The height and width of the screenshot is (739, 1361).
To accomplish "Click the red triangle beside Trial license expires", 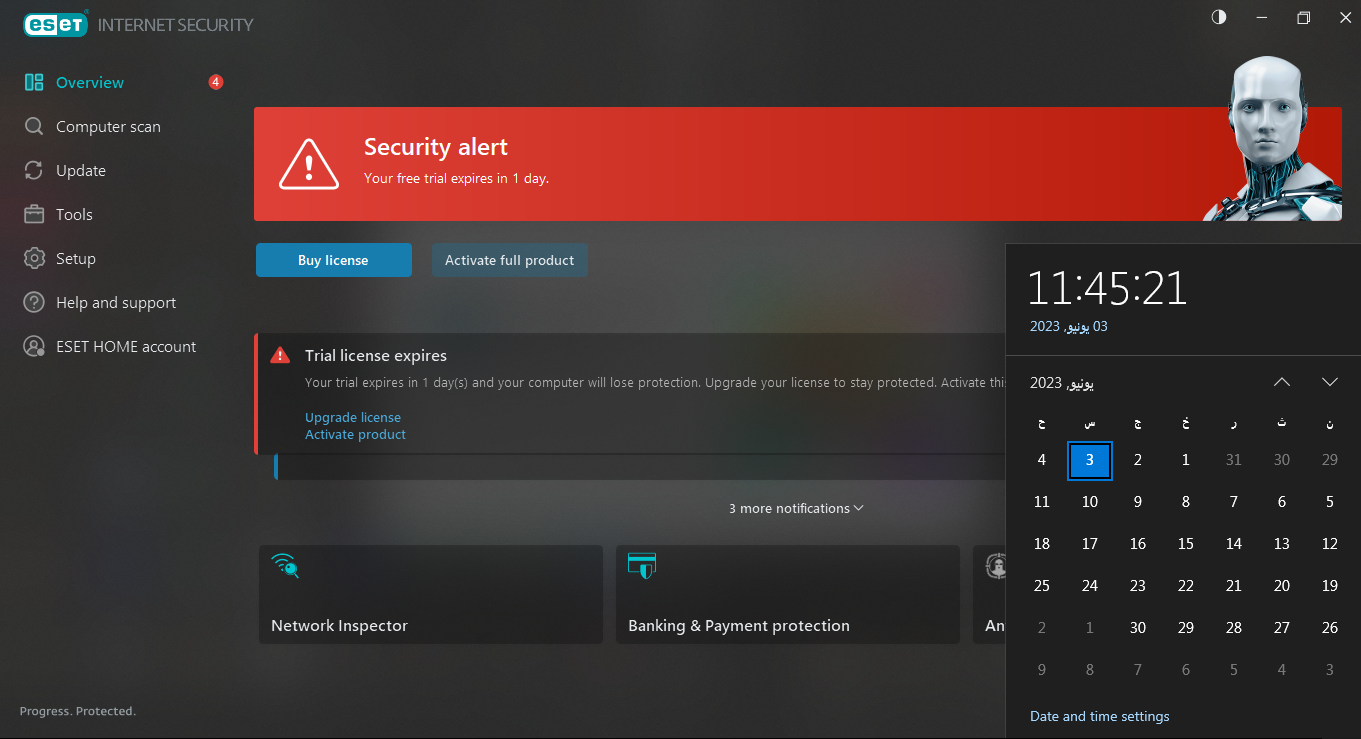I will [280, 356].
